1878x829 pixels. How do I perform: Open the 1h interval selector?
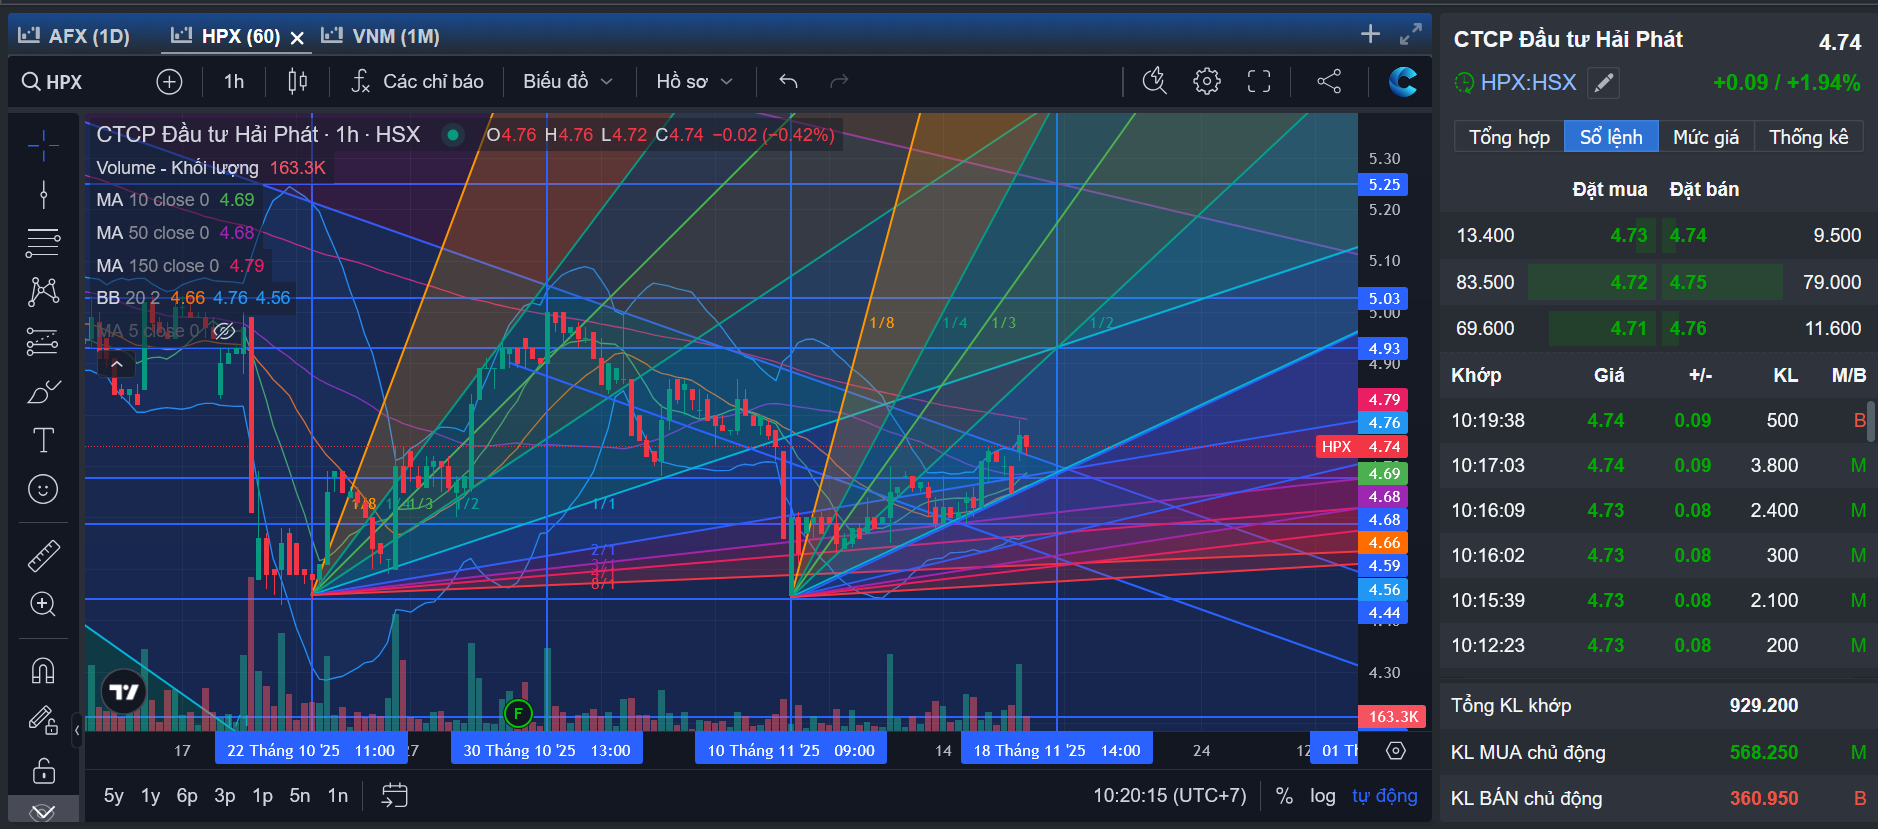234,81
